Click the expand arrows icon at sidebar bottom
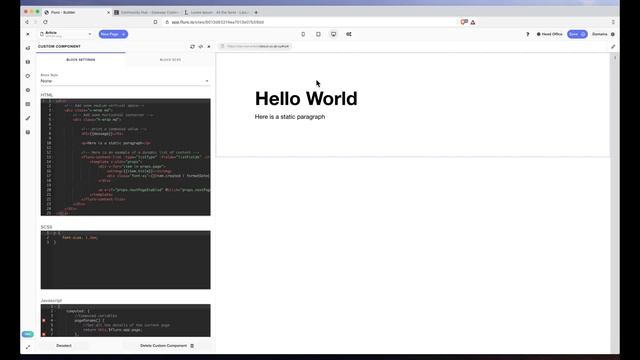This screenshot has height=360, width=640. (x=28, y=347)
